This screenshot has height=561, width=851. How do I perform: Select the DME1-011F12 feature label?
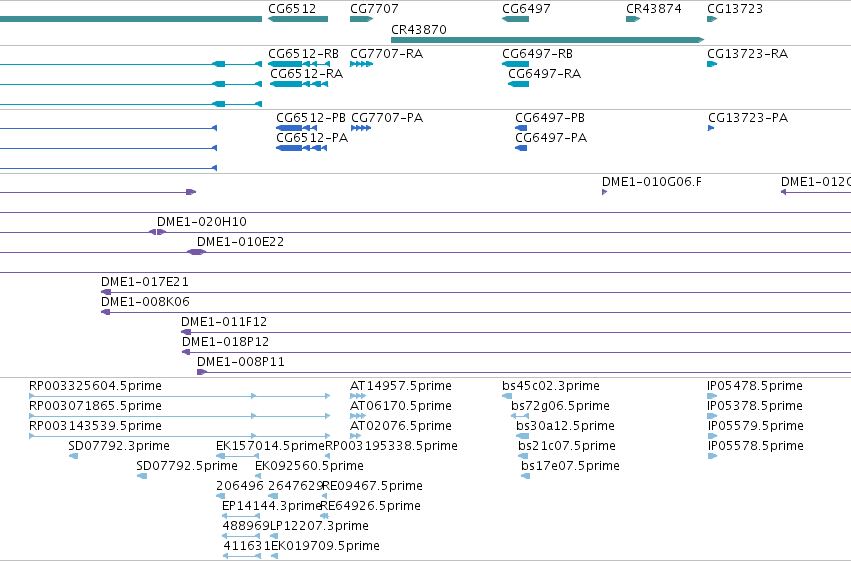pos(224,322)
